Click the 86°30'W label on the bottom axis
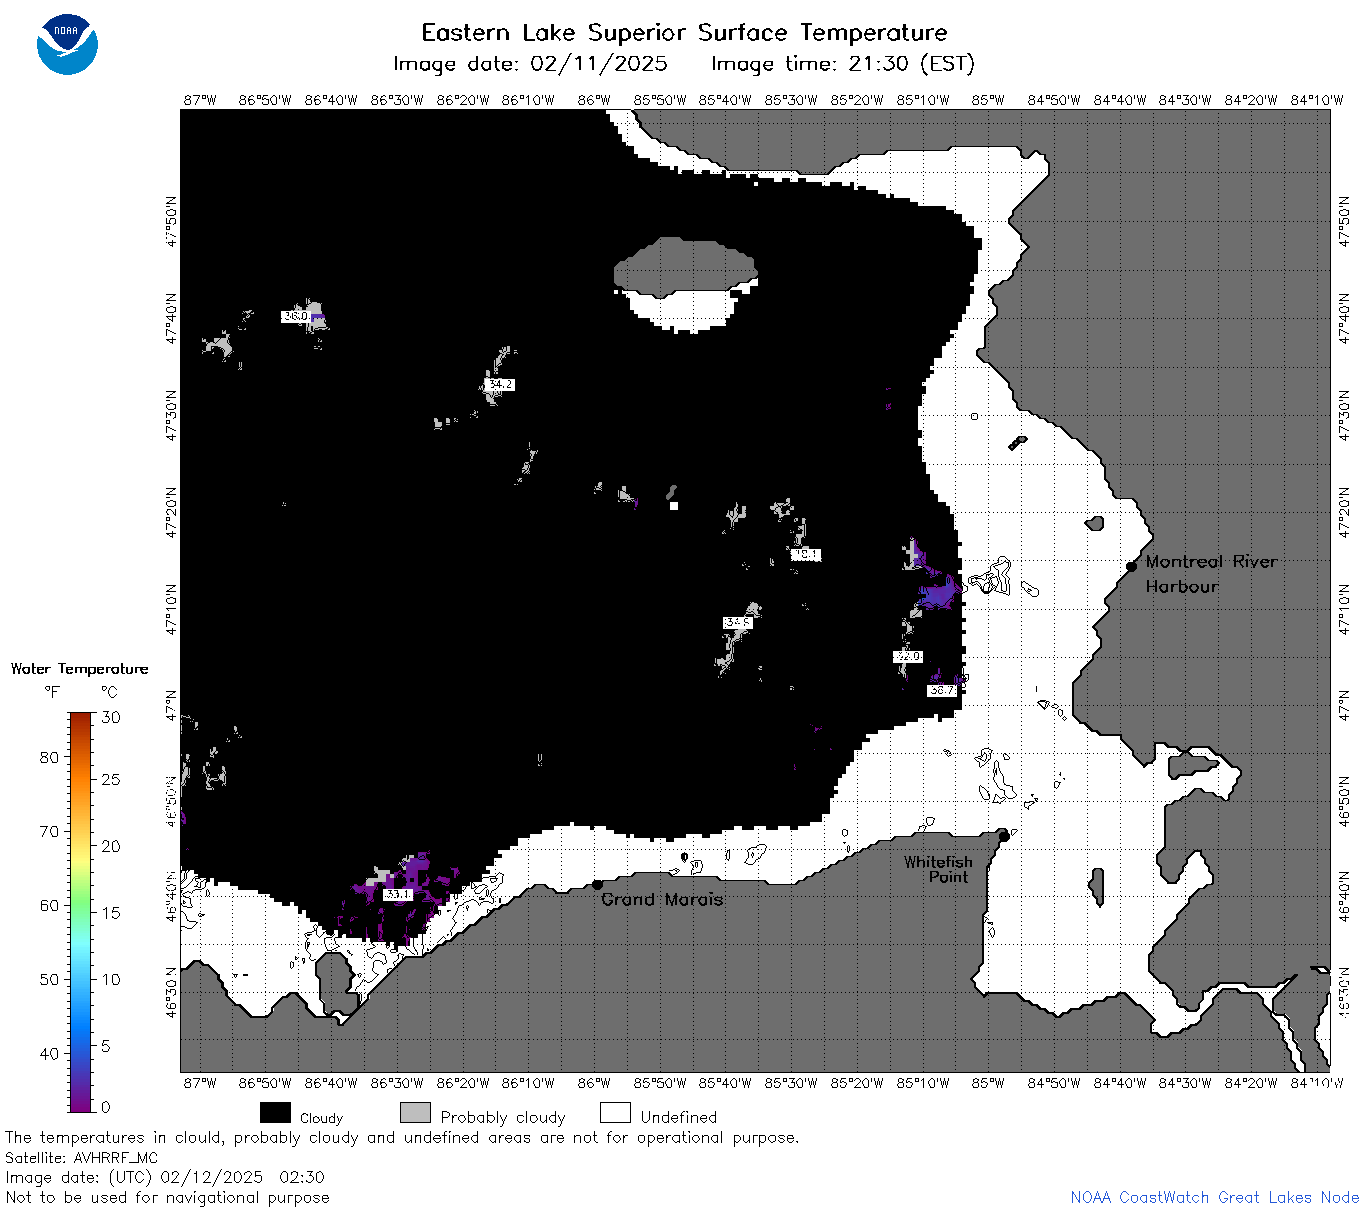The height and width of the screenshot is (1213, 1370). tap(397, 1083)
